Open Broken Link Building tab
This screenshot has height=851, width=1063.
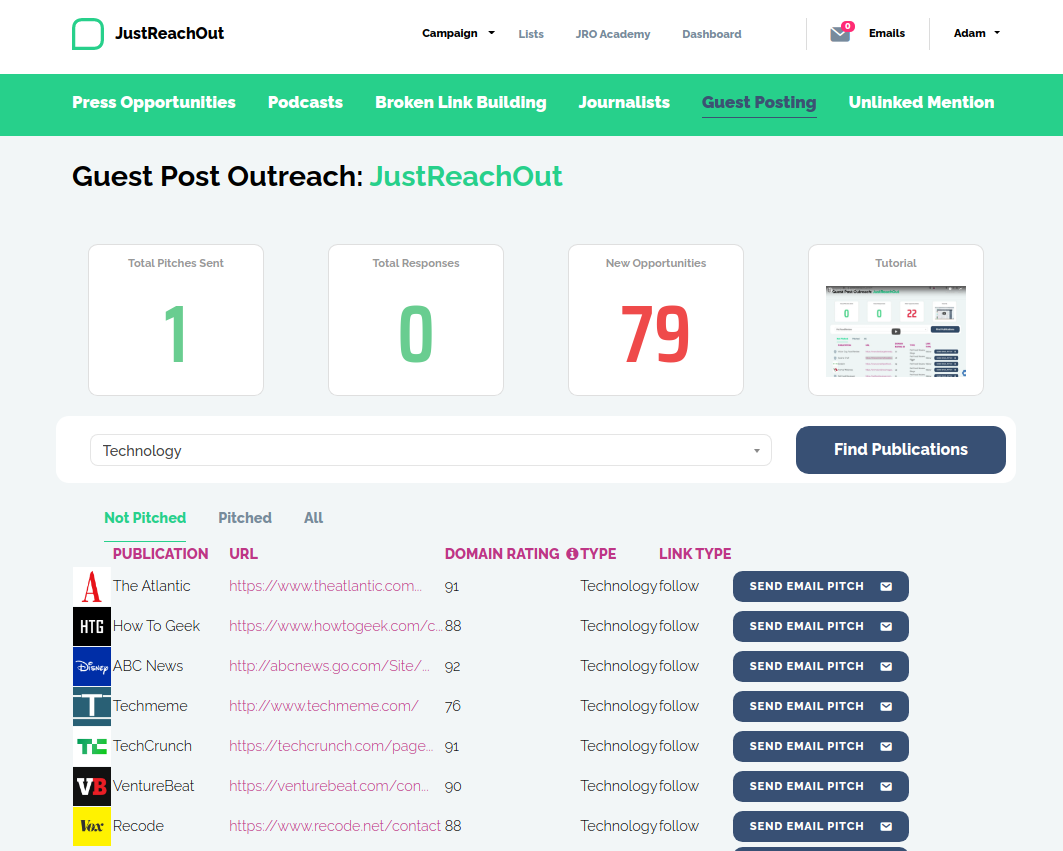click(x=461, y=102)
